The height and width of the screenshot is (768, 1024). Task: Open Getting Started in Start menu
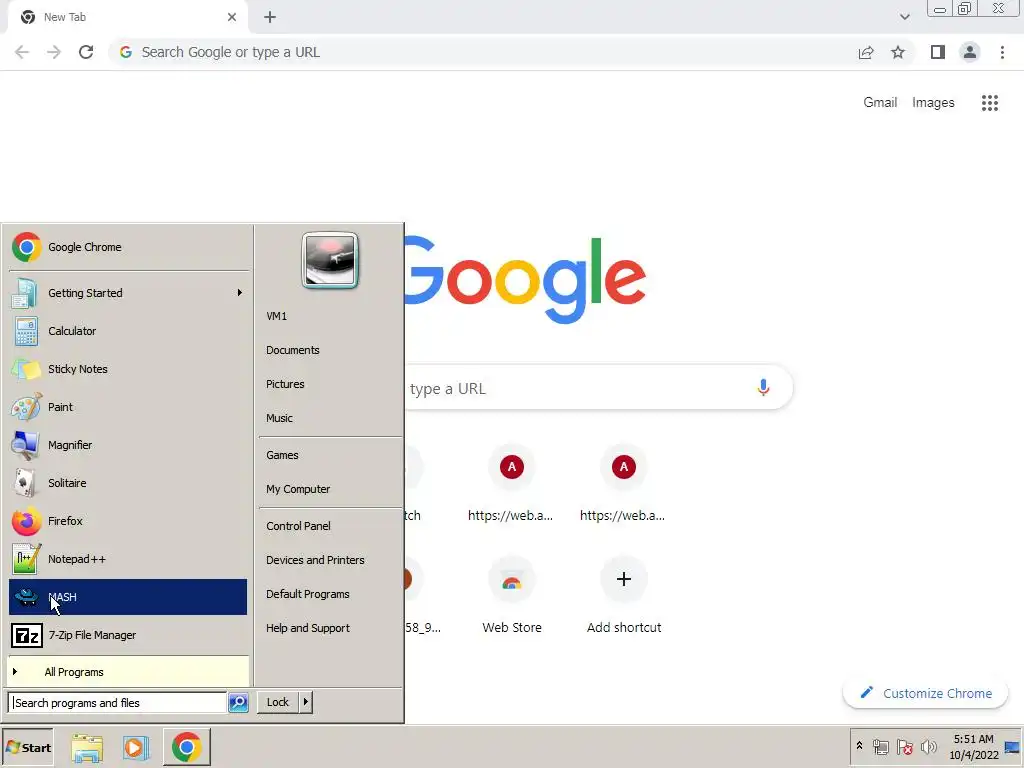click(x=128, y=293)
